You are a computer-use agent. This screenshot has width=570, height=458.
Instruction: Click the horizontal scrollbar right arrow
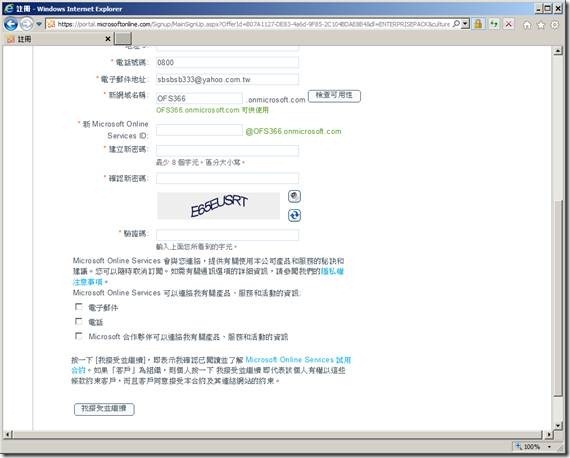pos(549,434)
